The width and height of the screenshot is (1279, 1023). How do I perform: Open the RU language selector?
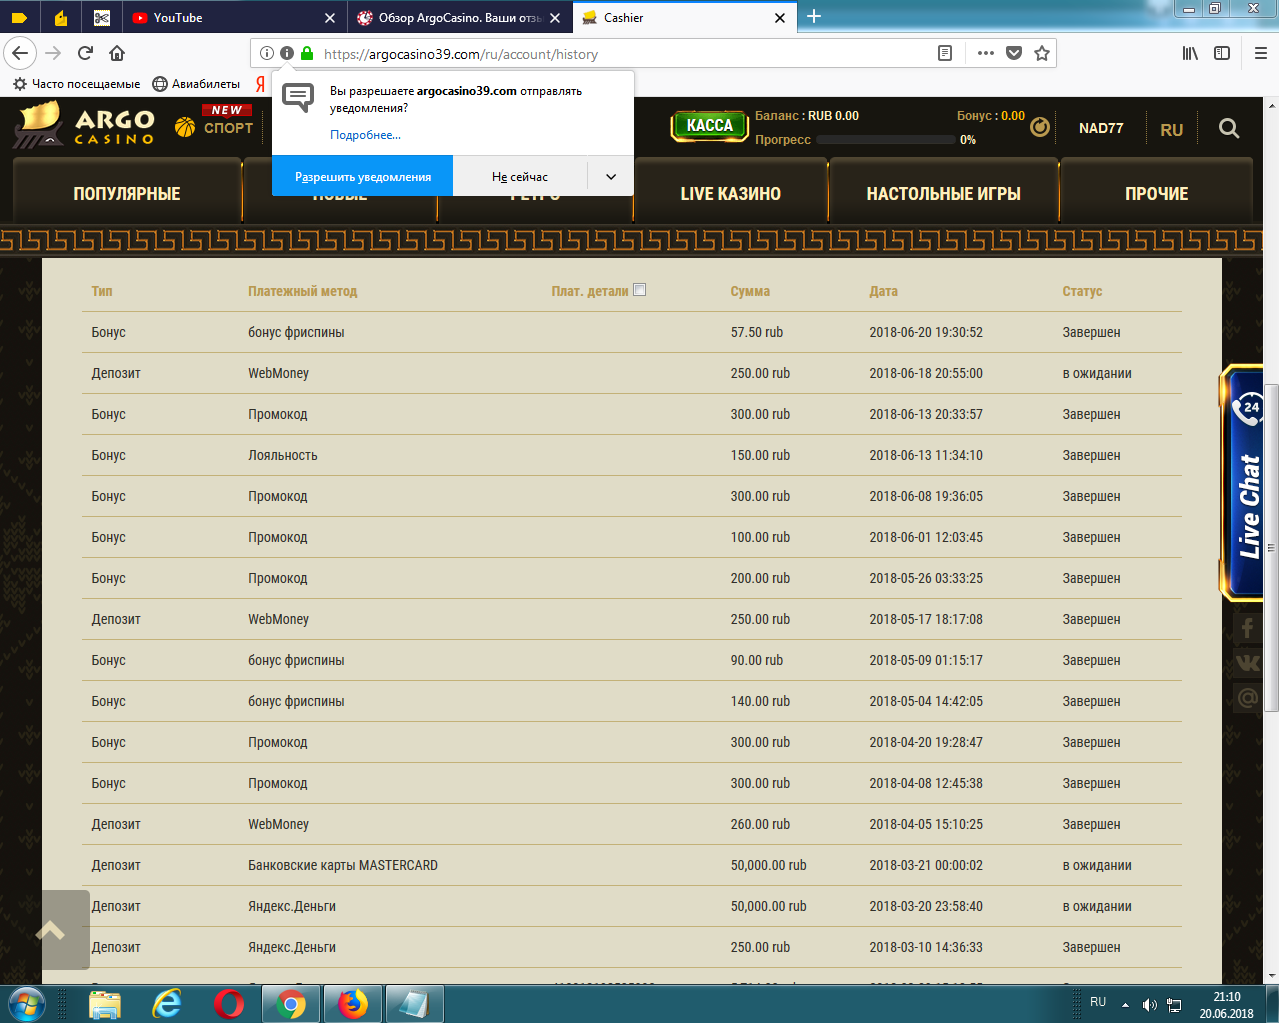point(1172,130)
